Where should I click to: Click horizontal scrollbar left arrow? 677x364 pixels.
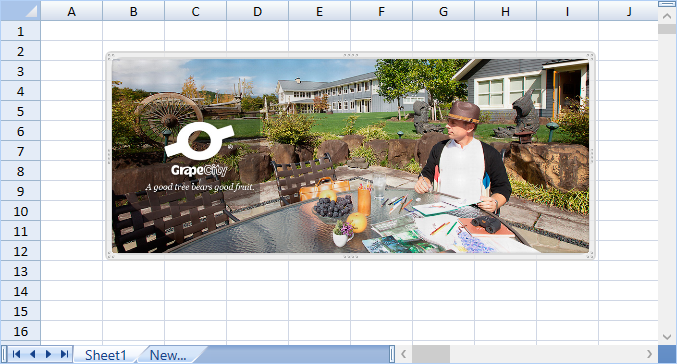pos(404,354)
